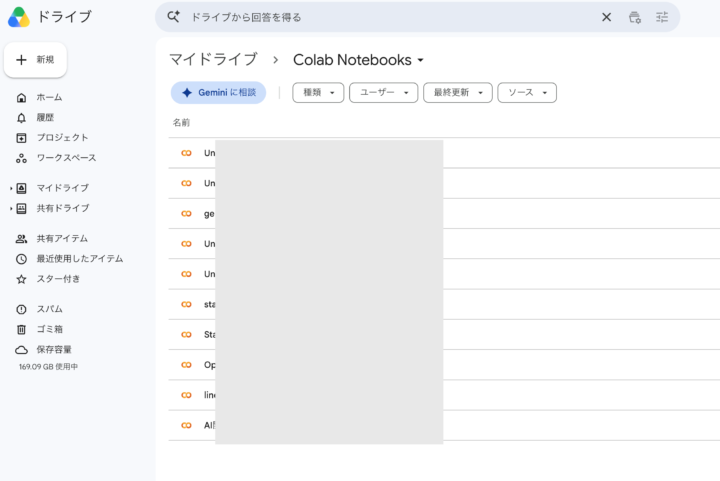Open the search settings icon beside filters

tap(635, 17)
